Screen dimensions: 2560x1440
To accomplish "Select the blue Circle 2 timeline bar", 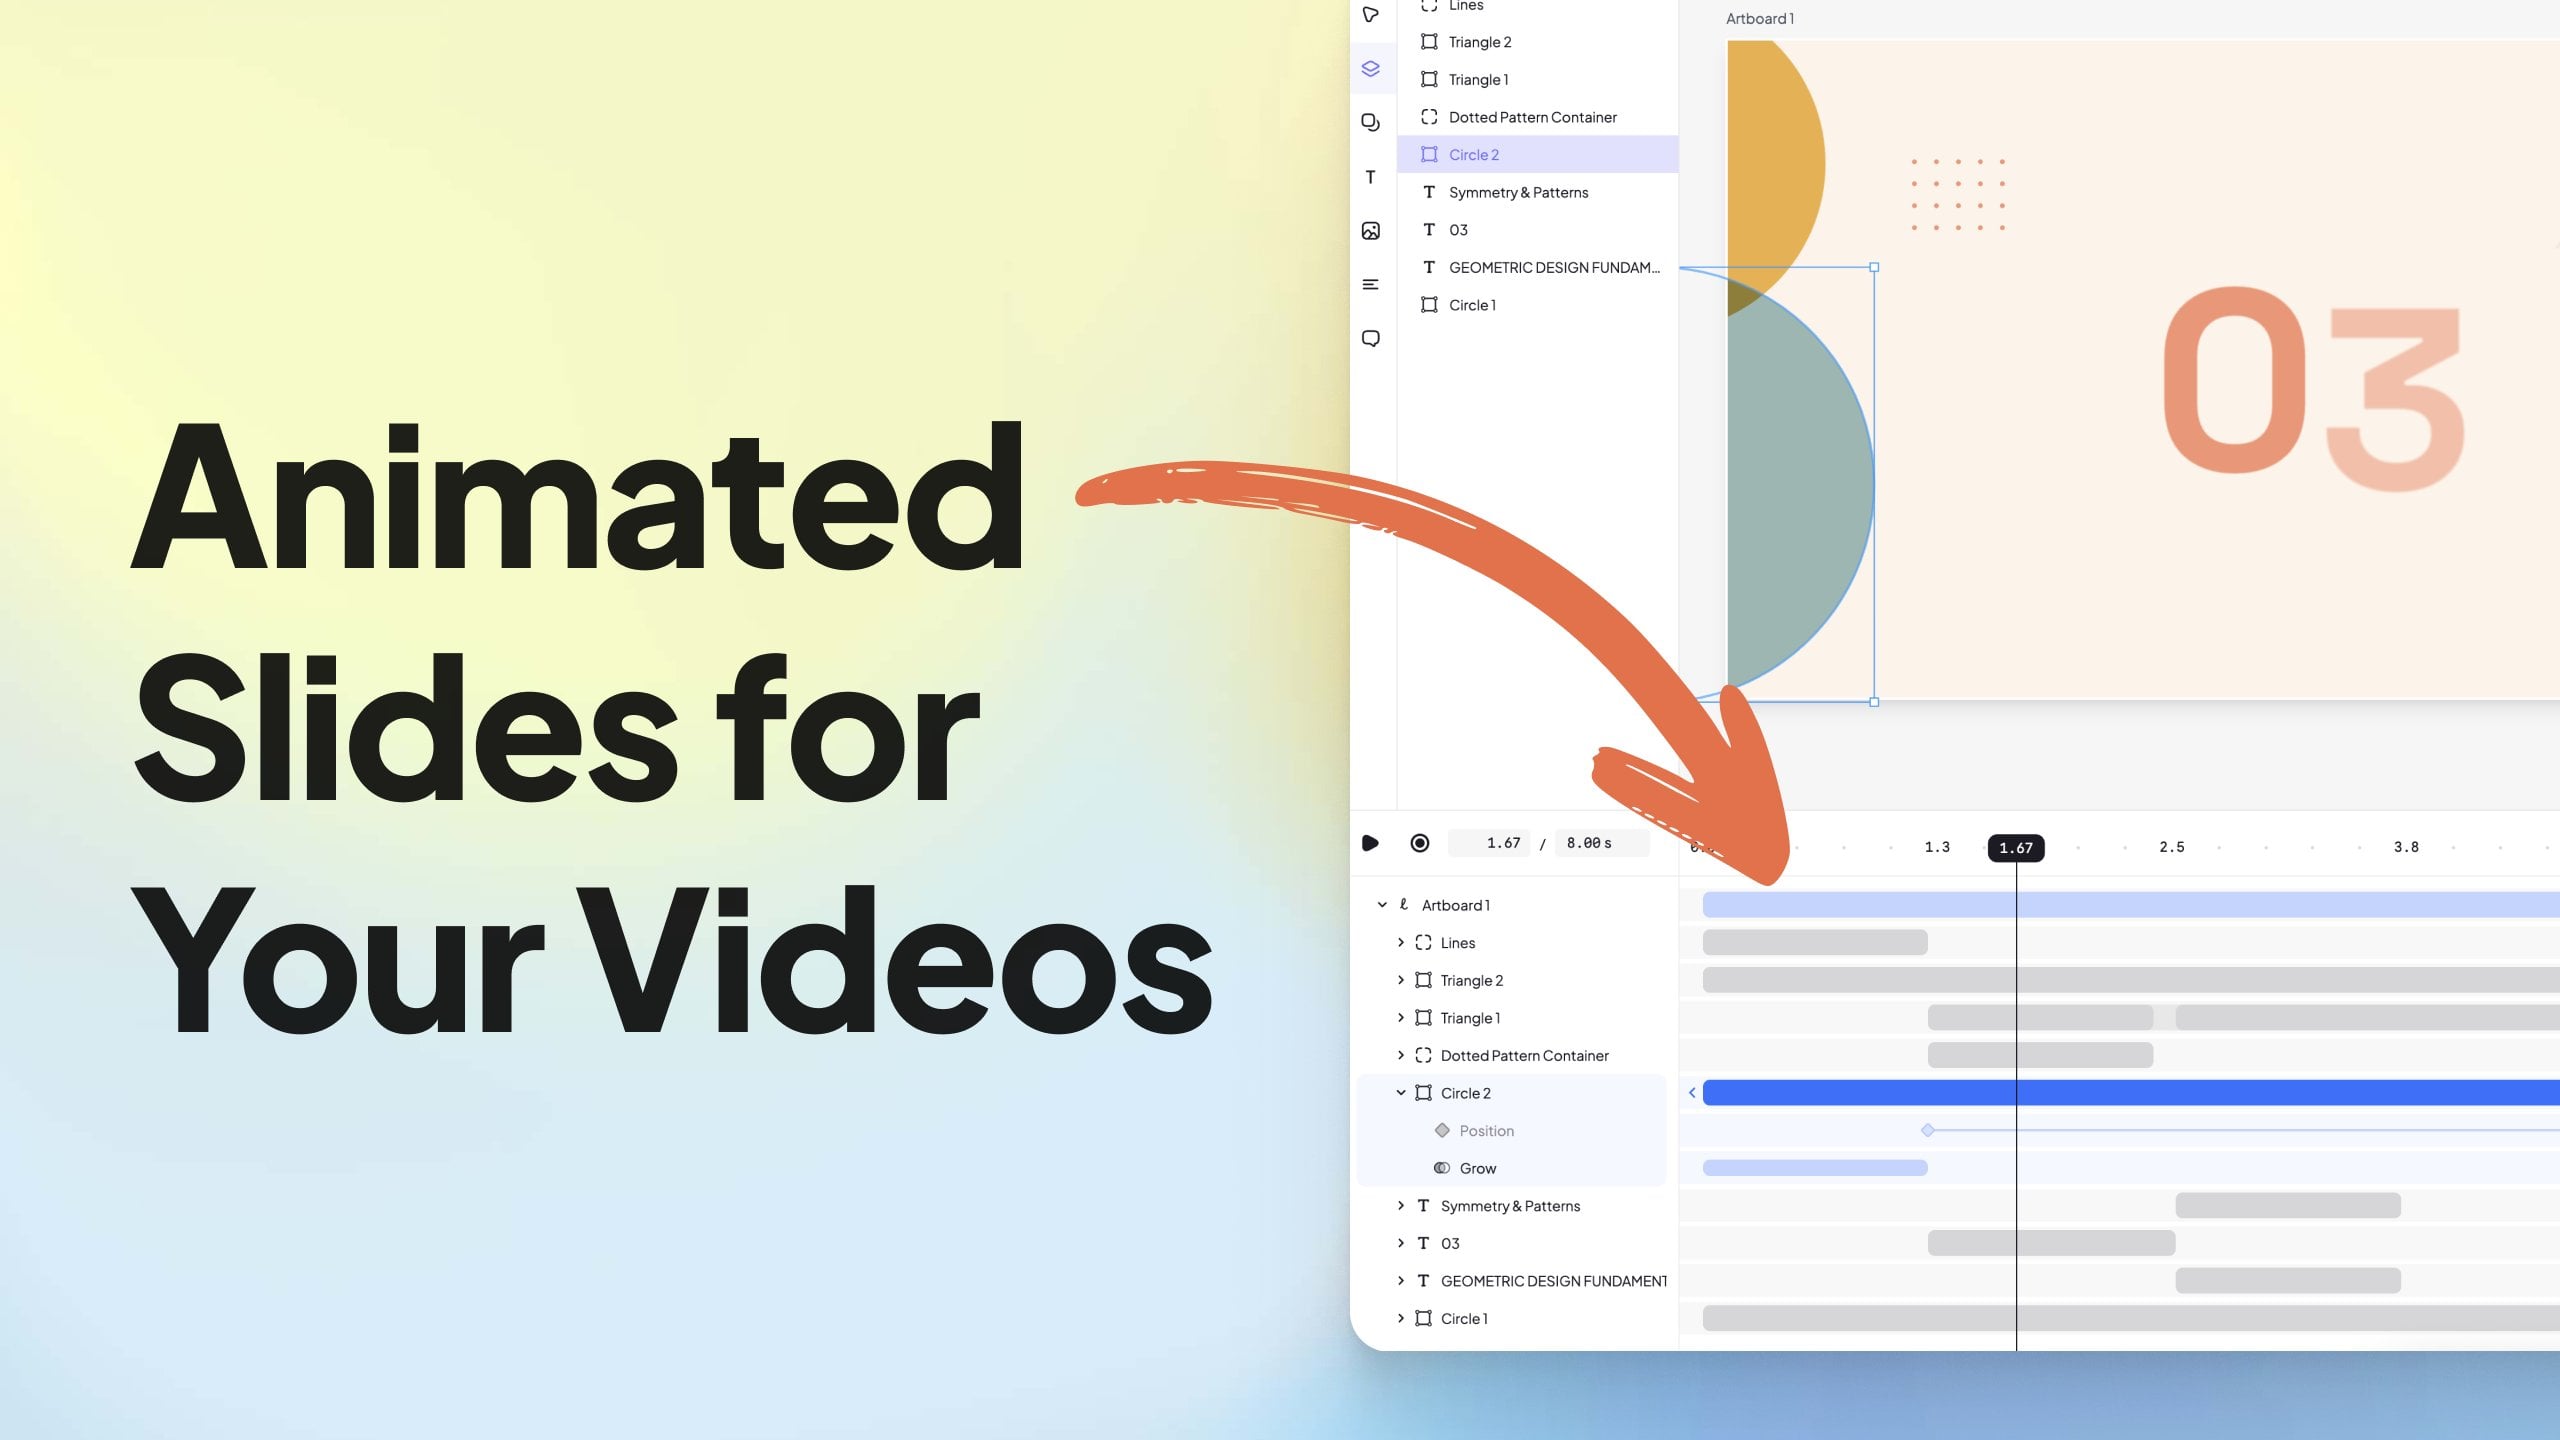I will [2131, 1093].
